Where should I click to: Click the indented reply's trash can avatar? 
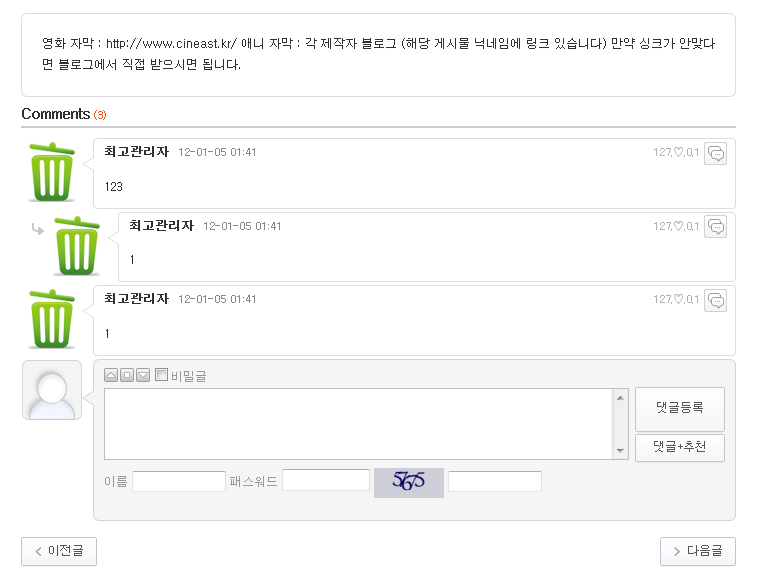76,245
